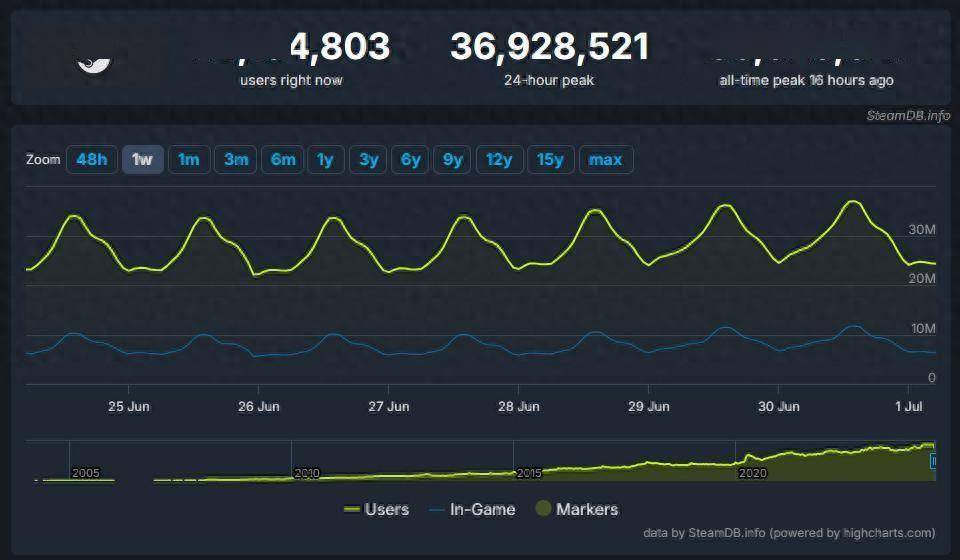Click the 1 Jul axis label
This screenshot has height=560, width=960.
click(909, 406)
